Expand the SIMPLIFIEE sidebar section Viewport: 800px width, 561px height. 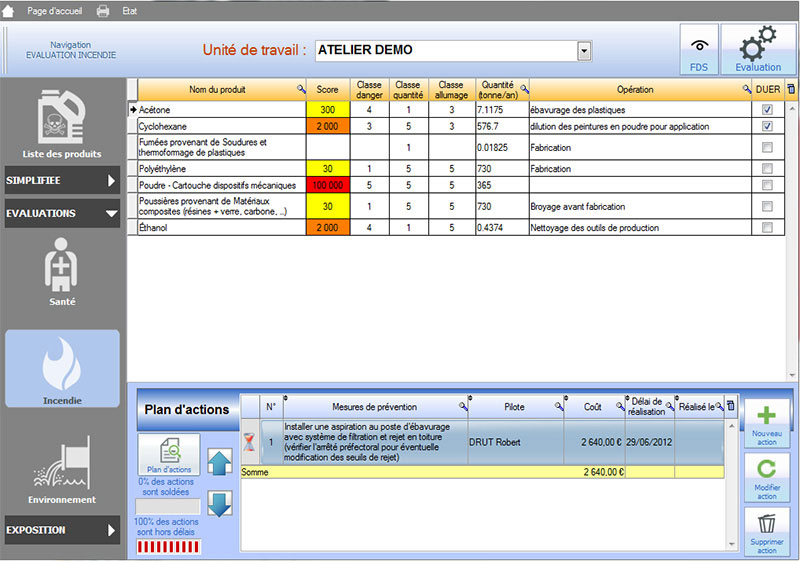(x=62, y=180)
